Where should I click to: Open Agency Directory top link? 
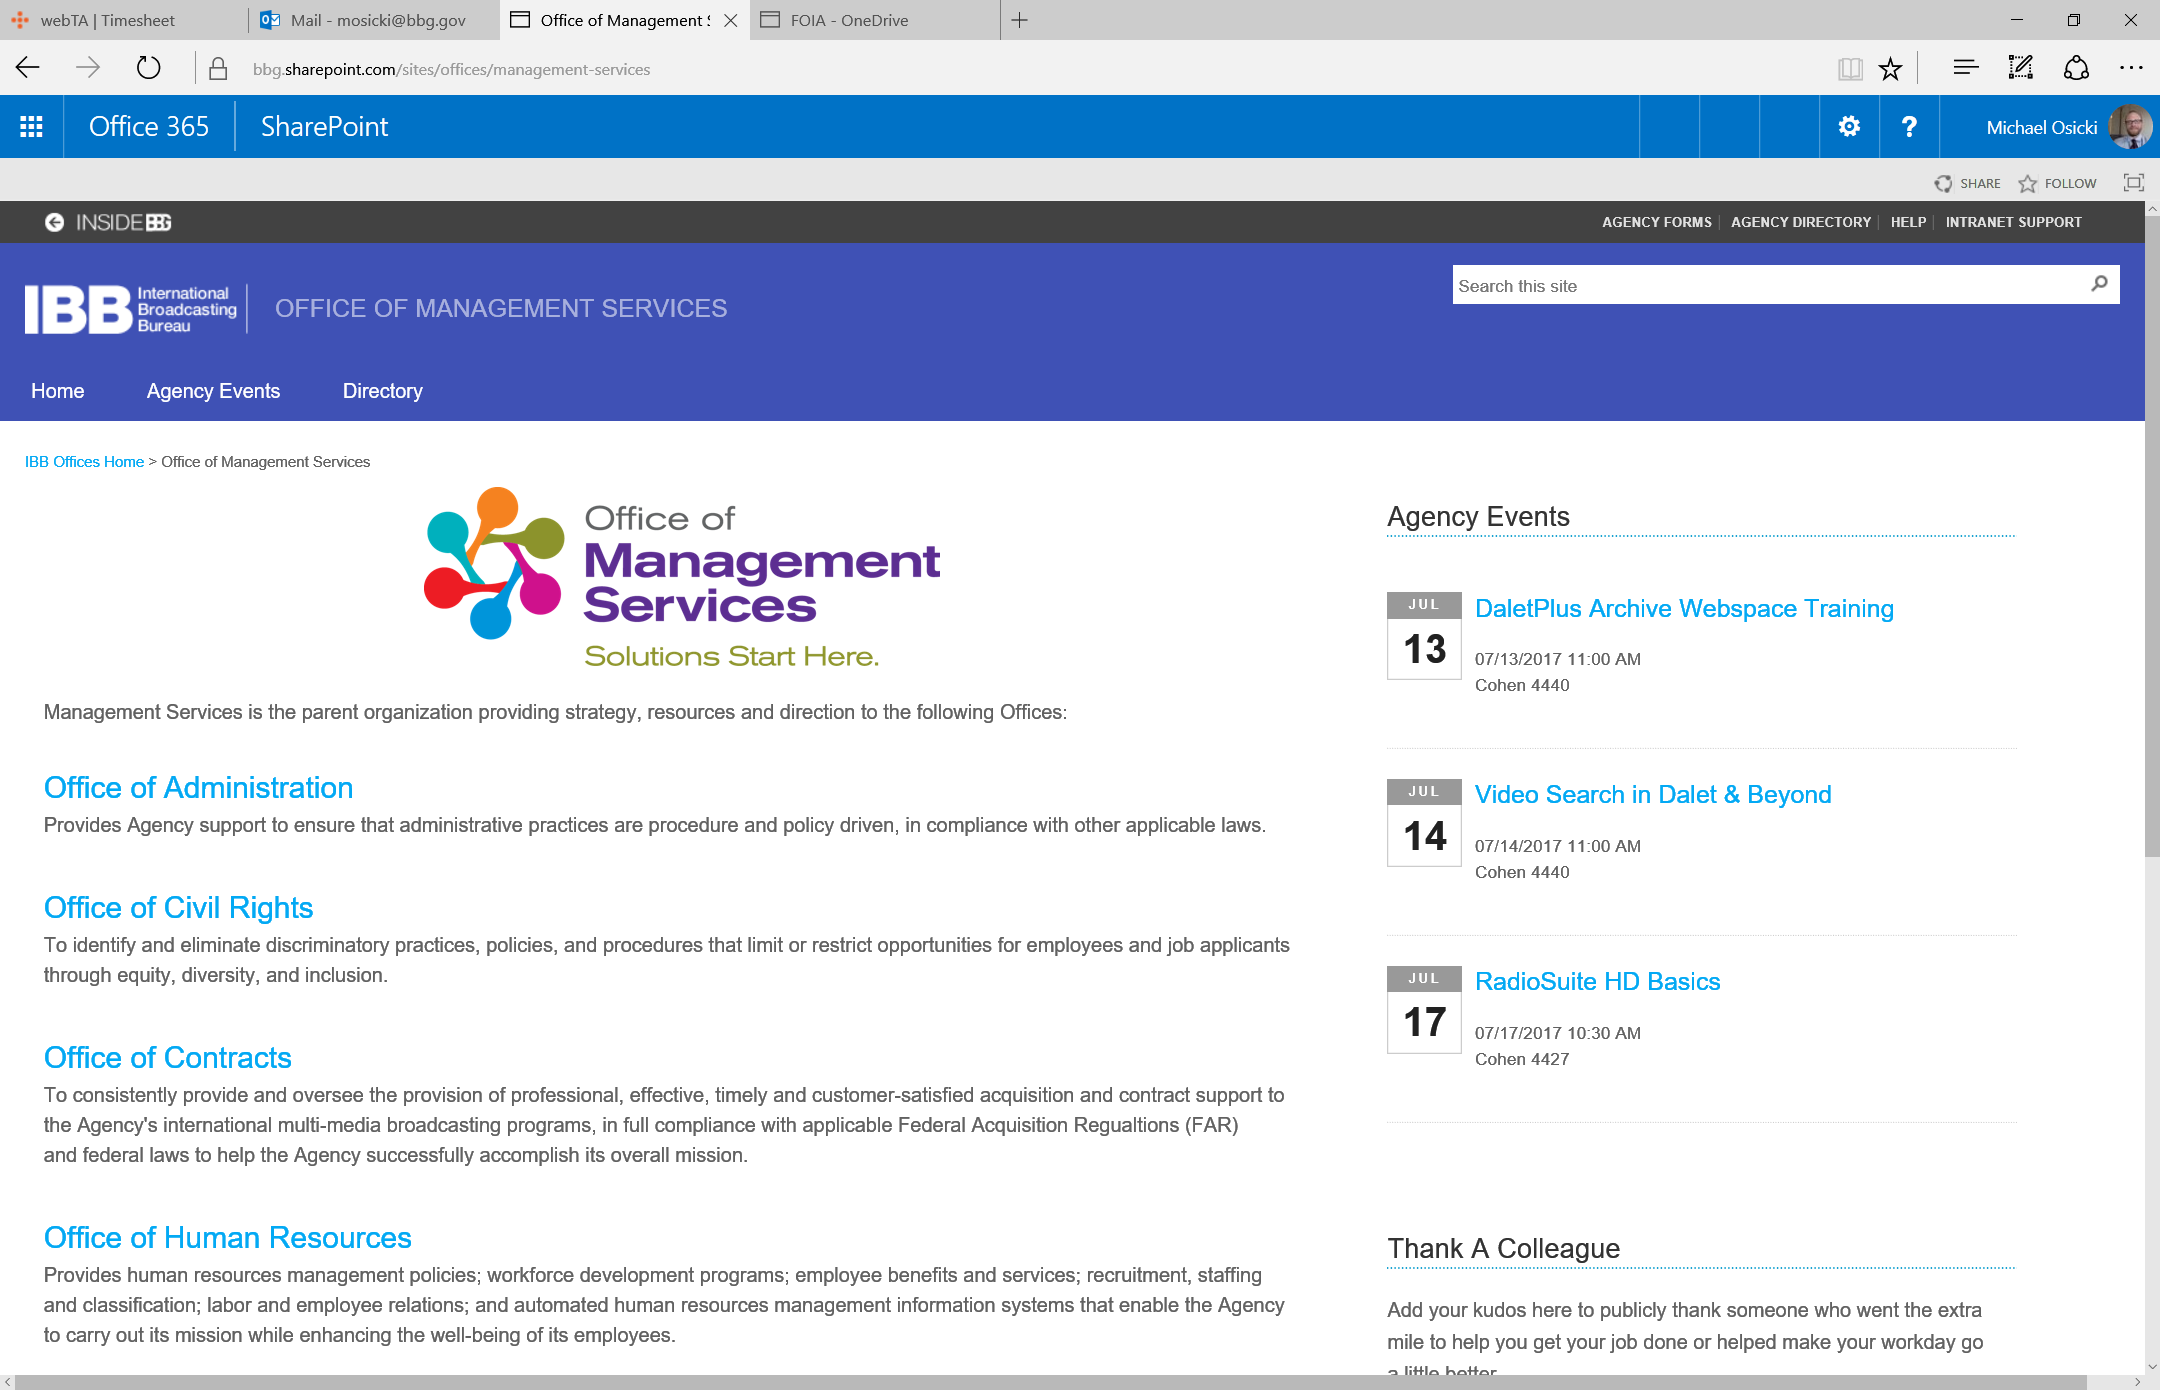1800,222
